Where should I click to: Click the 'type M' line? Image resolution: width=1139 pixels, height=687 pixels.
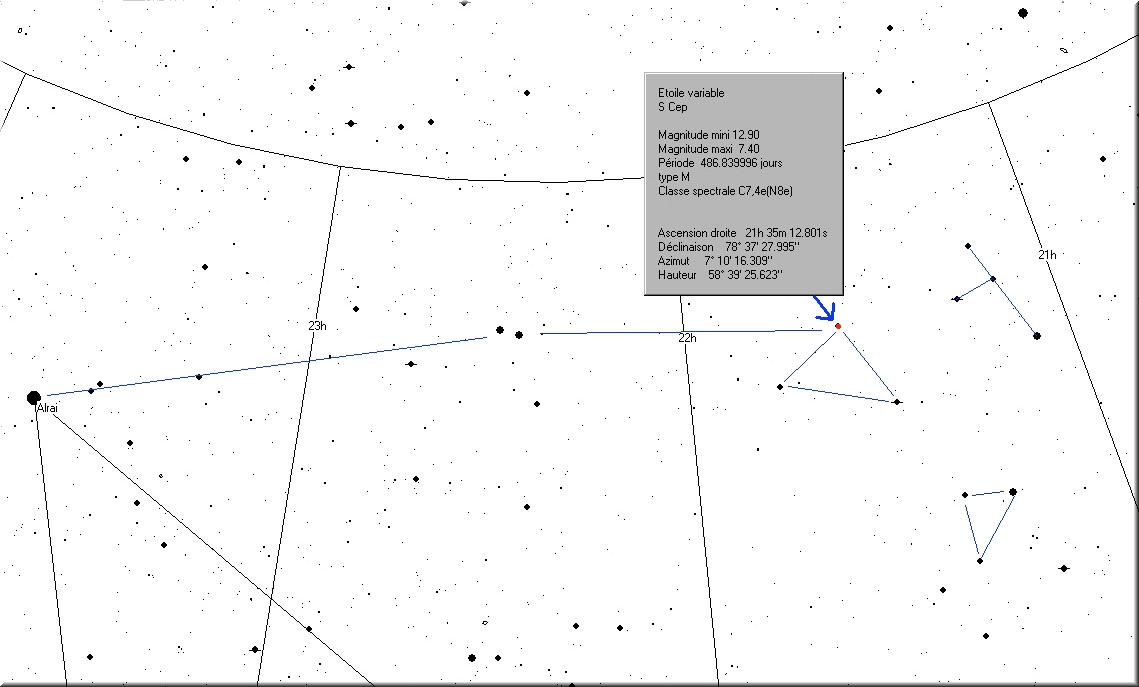pos(674,177)
